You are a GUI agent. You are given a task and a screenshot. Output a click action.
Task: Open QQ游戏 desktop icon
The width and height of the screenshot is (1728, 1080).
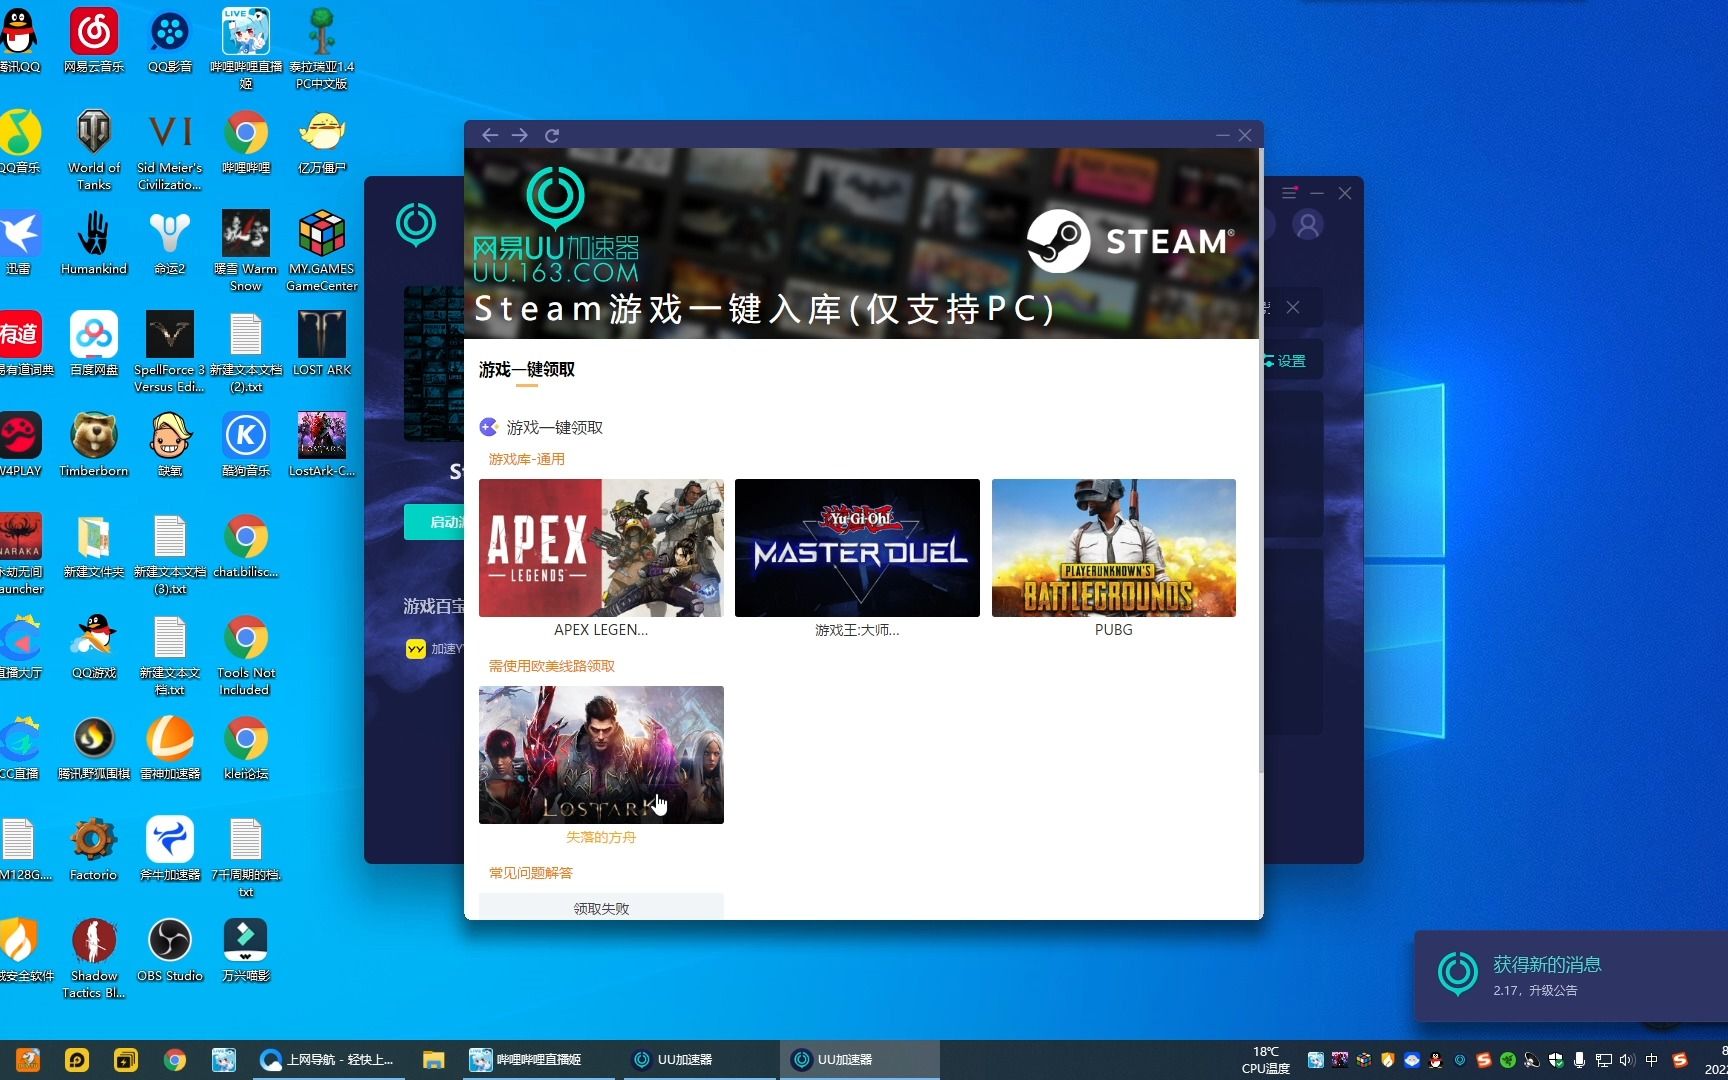94,648
